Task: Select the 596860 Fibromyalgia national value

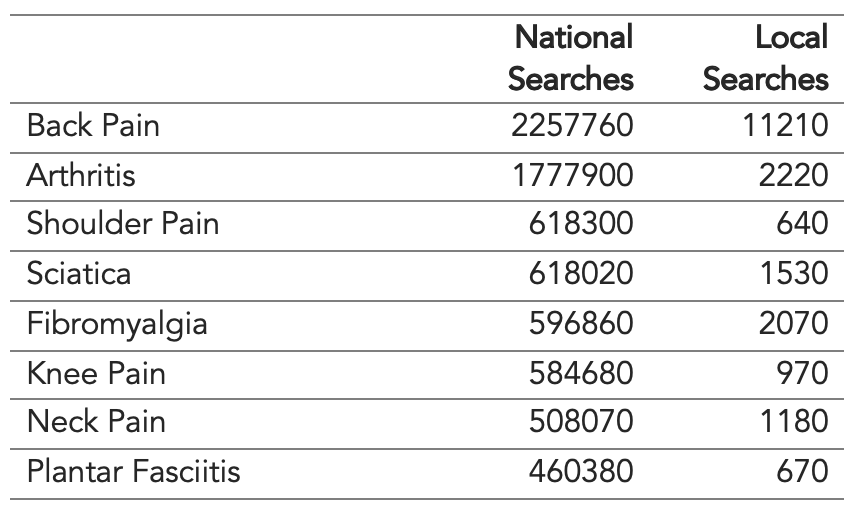Action: tap(581, 323)
